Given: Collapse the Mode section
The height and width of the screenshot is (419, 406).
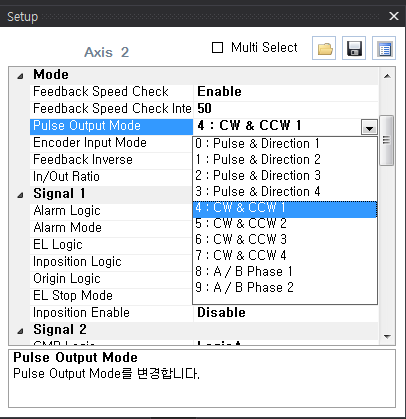Looking at the screenshot, I should pos(21,76).
